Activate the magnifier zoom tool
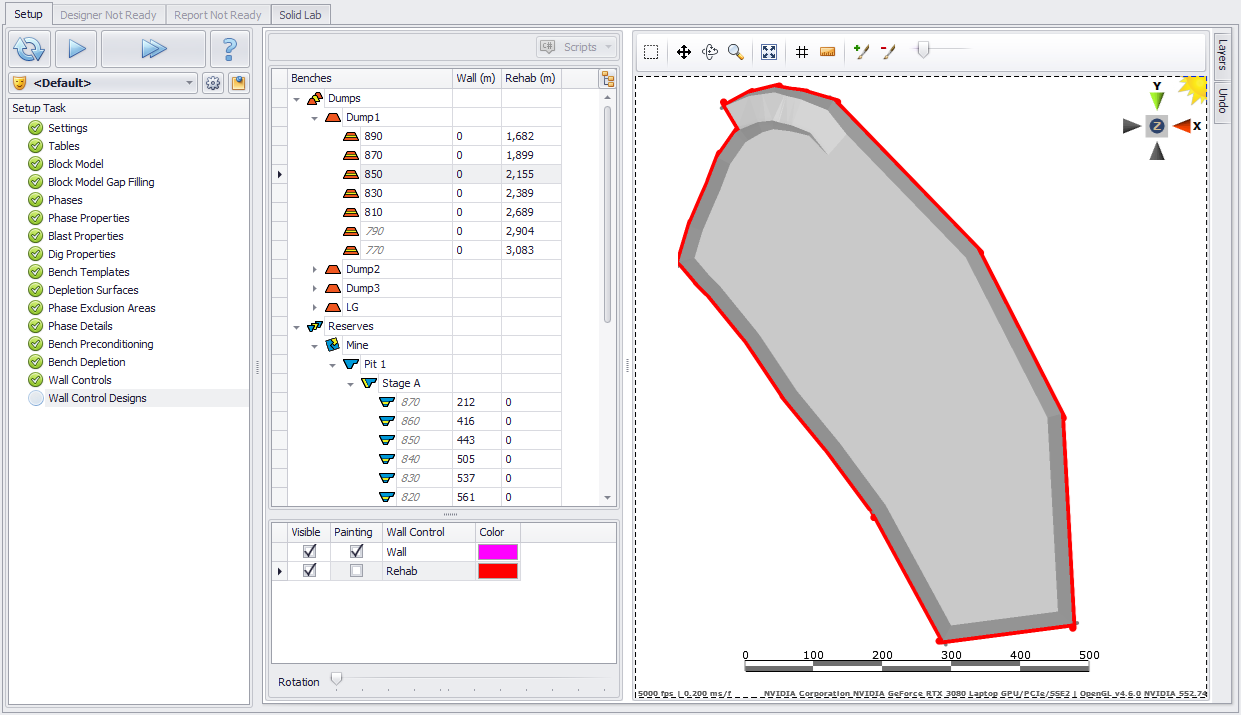 point(736,52)
